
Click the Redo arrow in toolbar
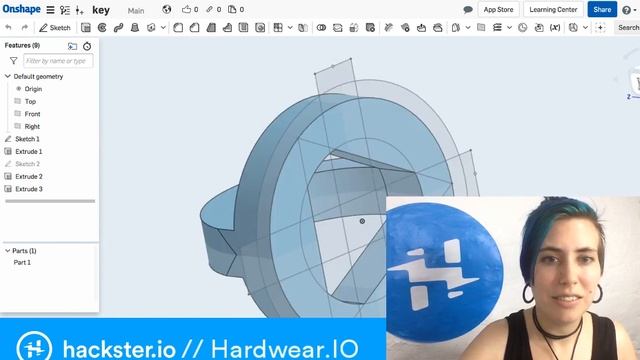[x=24, y=28]
